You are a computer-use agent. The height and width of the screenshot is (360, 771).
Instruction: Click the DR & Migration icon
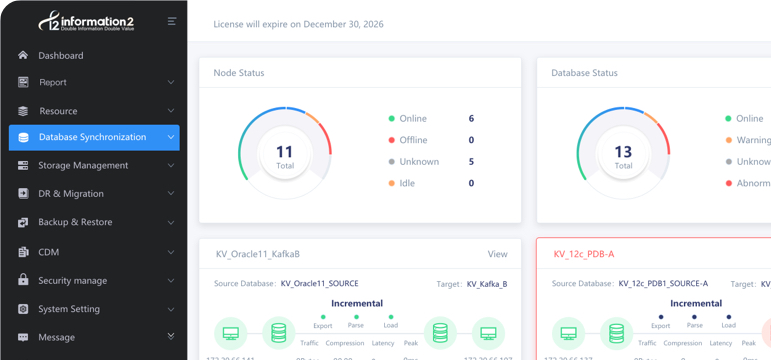[23, 193]
